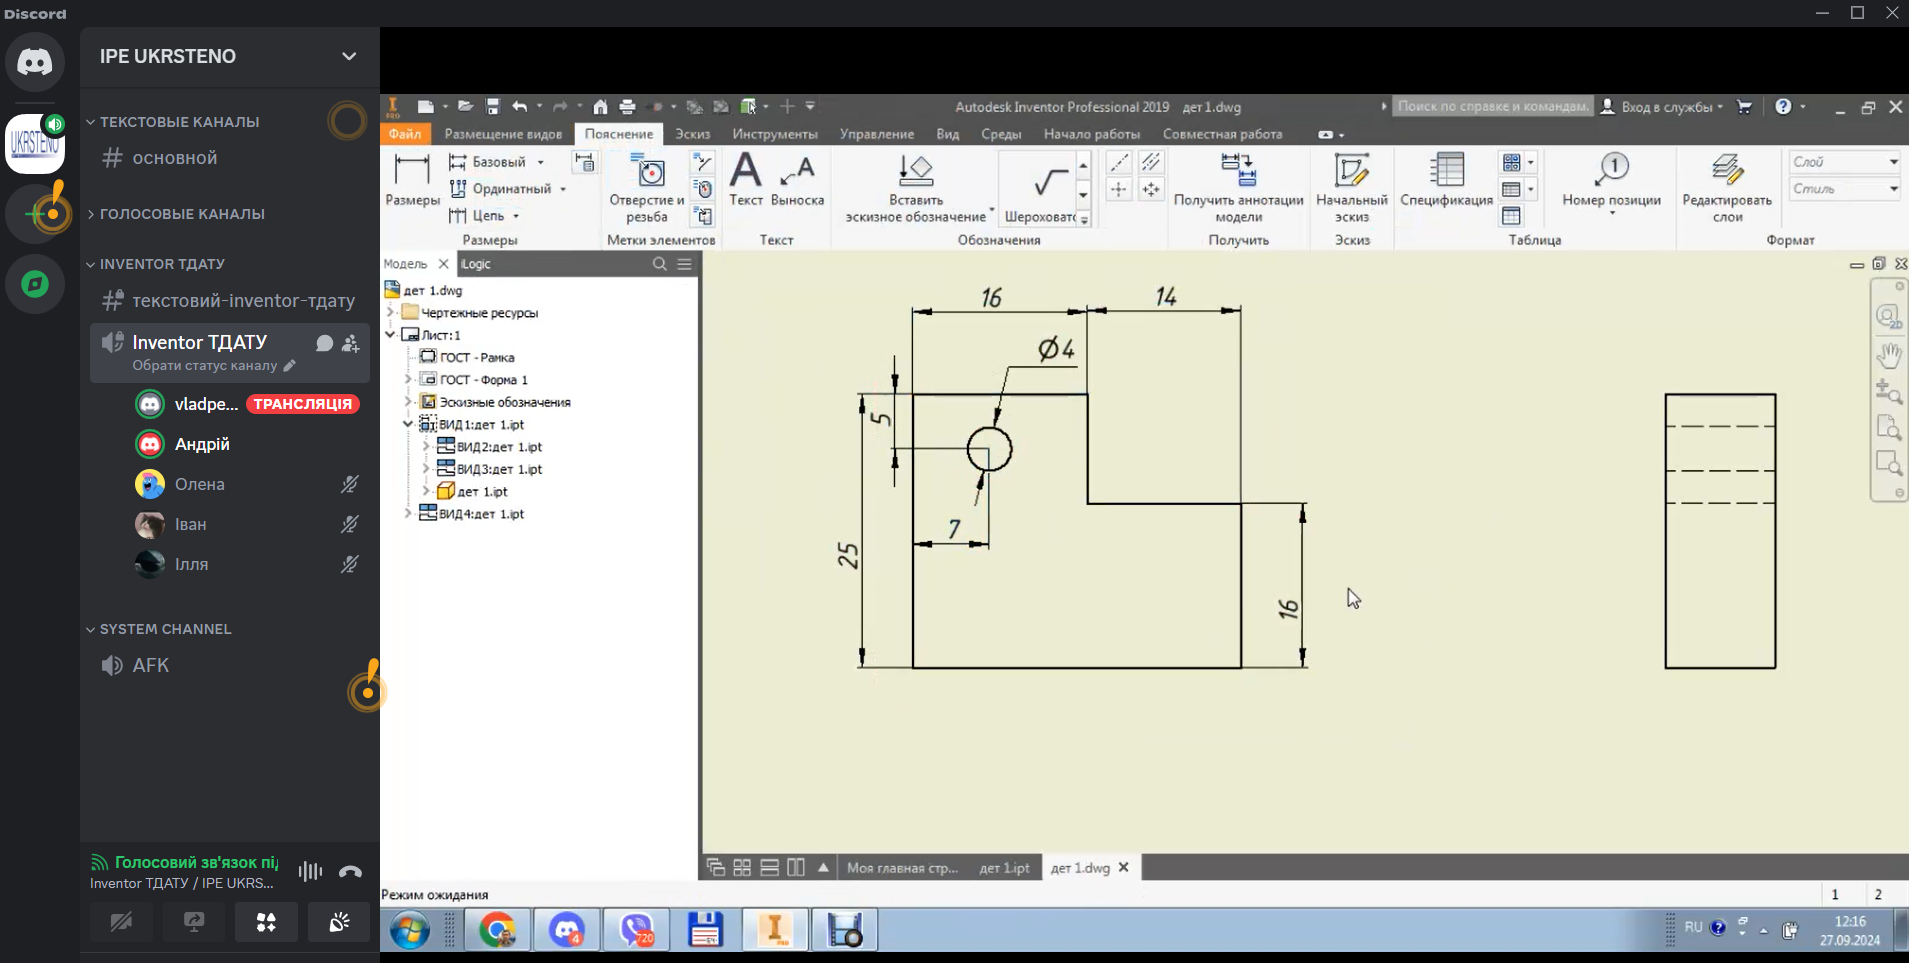This screenshot has width=1909, height=963.
Task: Disconnect from the Discord voice call
Action: pos(350,871)
